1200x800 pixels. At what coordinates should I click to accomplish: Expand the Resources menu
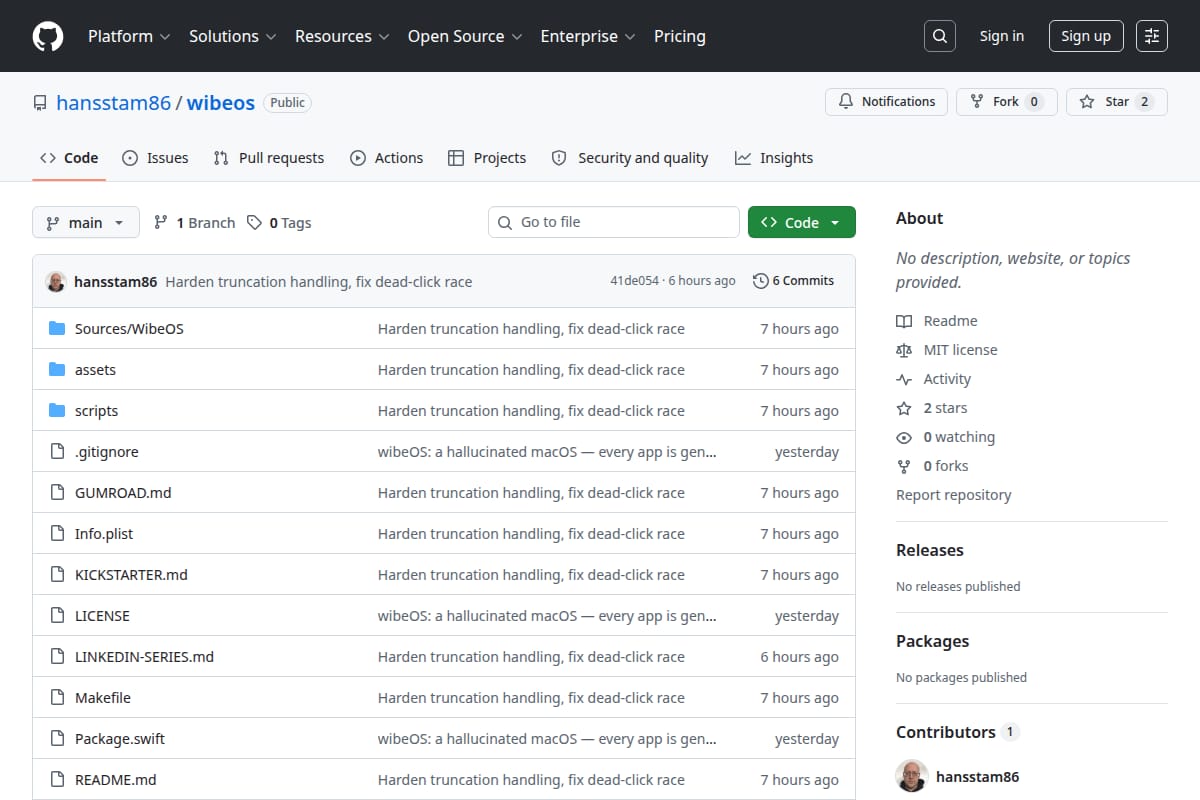point(342,36)
